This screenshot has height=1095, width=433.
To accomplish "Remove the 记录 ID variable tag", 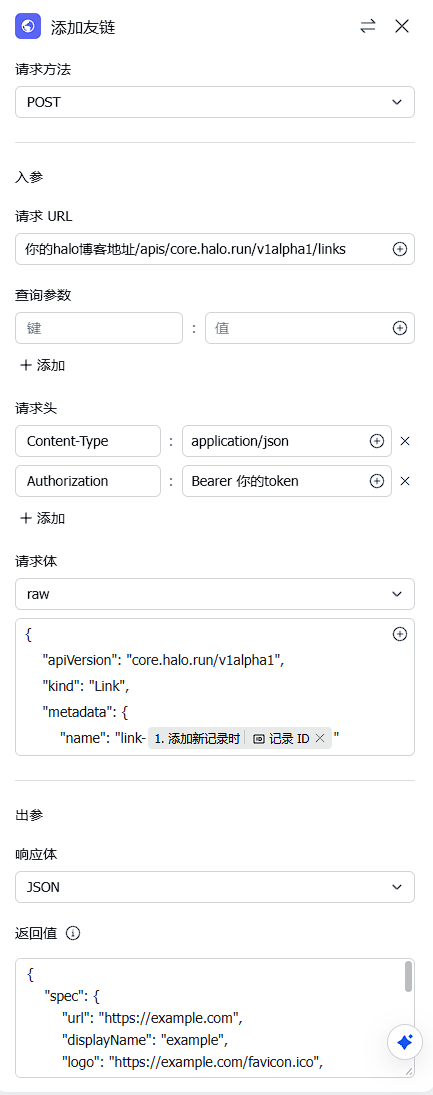I will (320, 738).
